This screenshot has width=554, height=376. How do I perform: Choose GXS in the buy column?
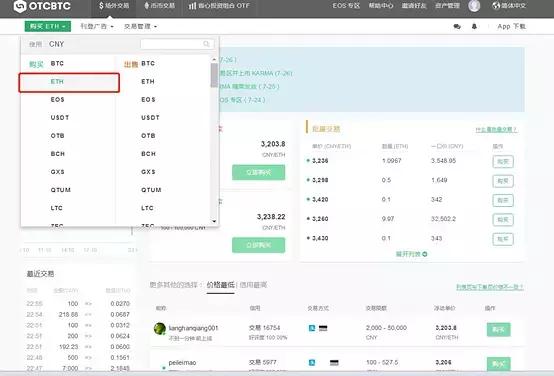coord(57,172)
